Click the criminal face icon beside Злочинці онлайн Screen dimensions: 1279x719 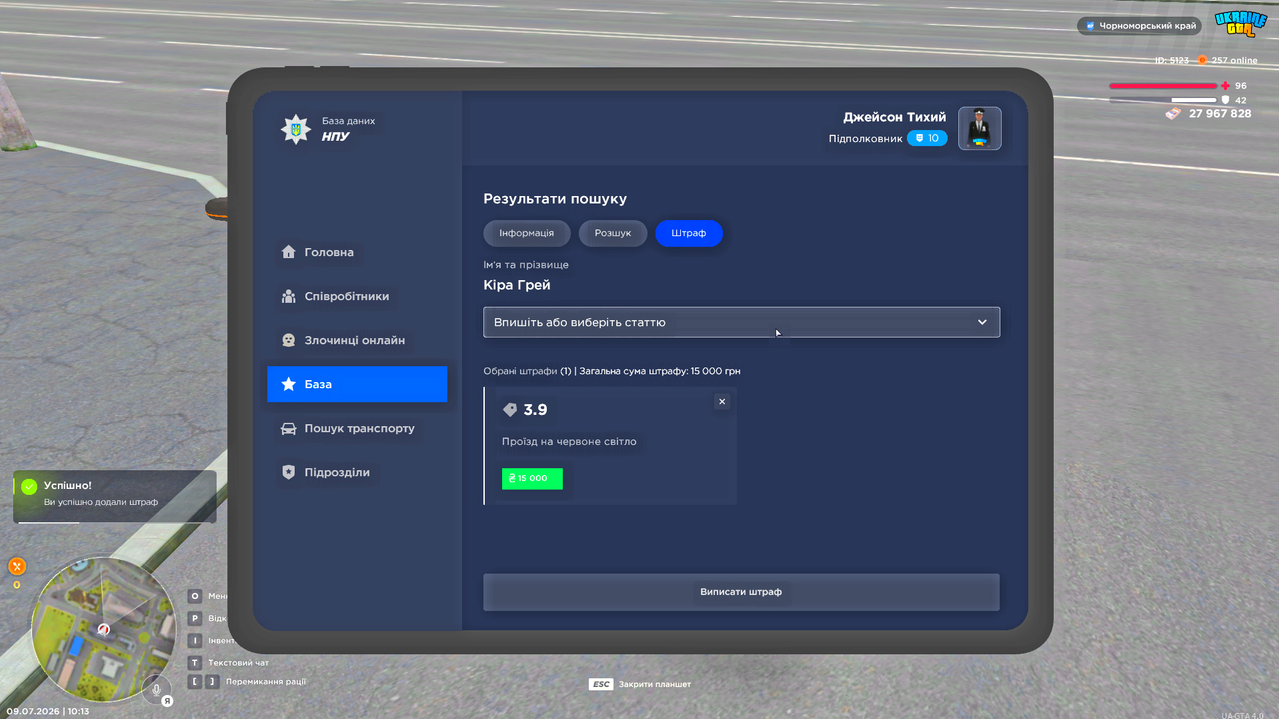coord(289,340)
